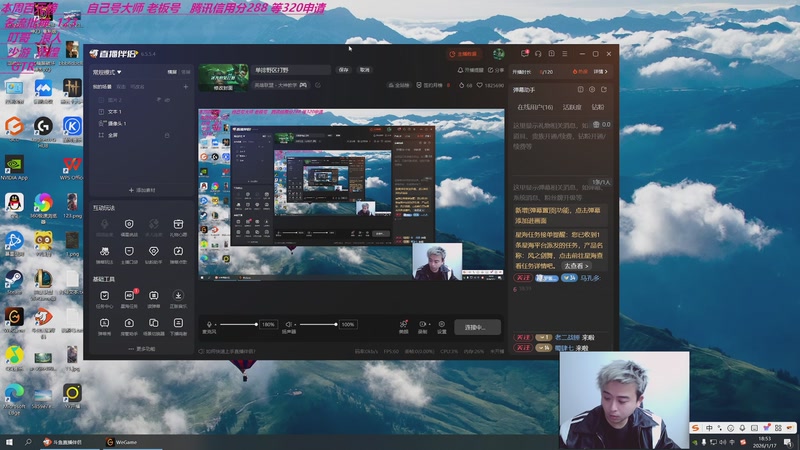The image size is (800, 450).
Task: Click the headset customer service icon
Action: tap(538, 54)
